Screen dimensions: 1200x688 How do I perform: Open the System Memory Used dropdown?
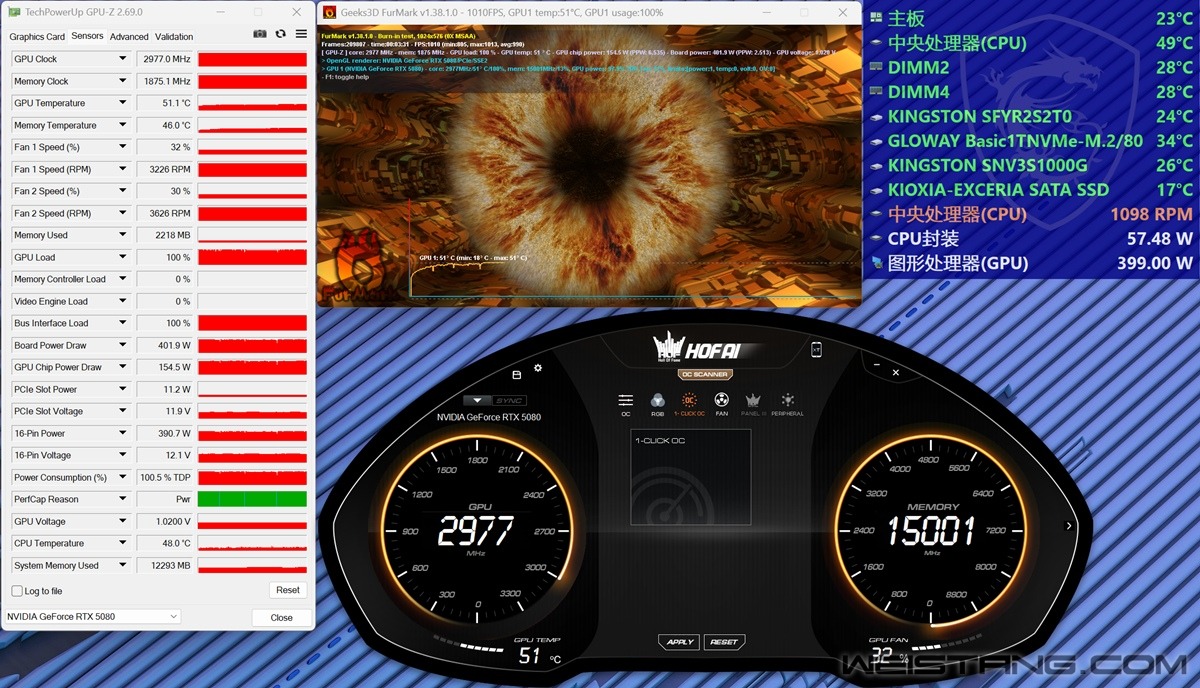(123, 565)
